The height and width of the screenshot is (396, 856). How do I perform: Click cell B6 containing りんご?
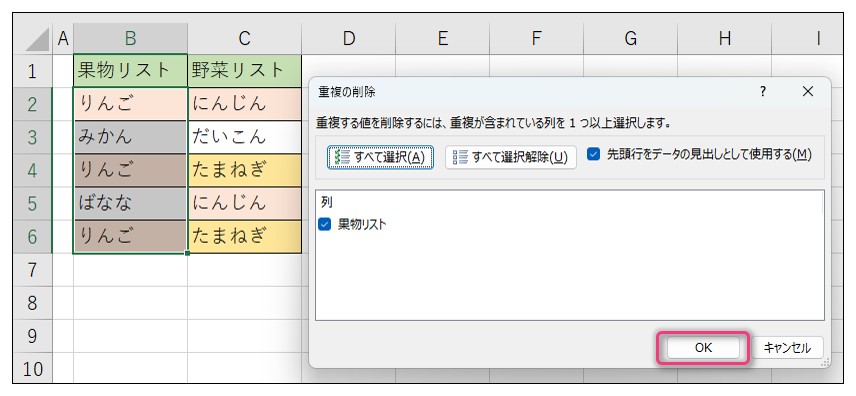pyautogui.click(x=130, y=237)
